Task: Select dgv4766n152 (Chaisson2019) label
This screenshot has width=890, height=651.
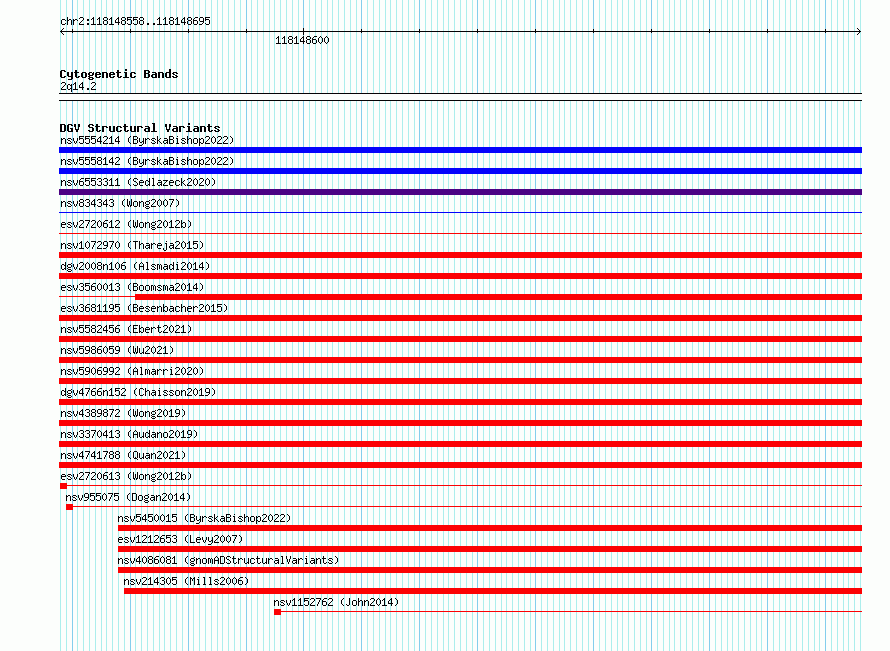Action: coord(138,392)
